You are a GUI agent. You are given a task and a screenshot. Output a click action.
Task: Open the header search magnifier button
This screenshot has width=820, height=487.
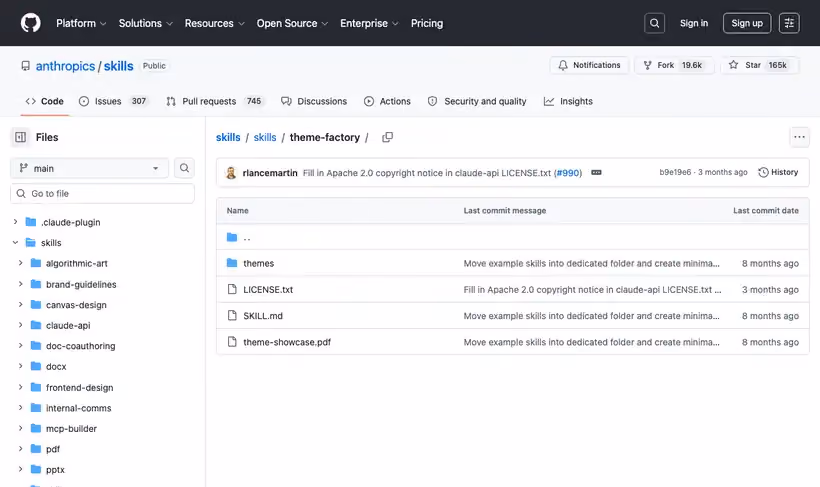tap(654, 23)
